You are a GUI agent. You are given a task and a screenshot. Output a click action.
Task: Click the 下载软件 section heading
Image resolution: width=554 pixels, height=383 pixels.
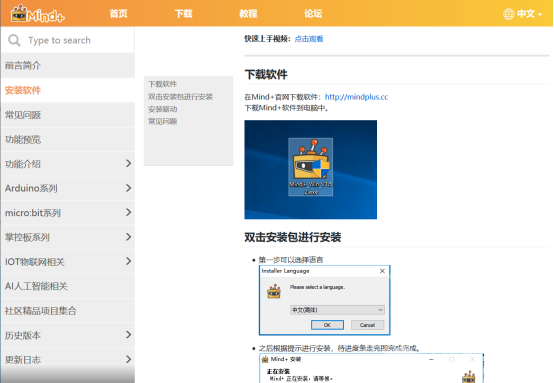click(266, 75)
